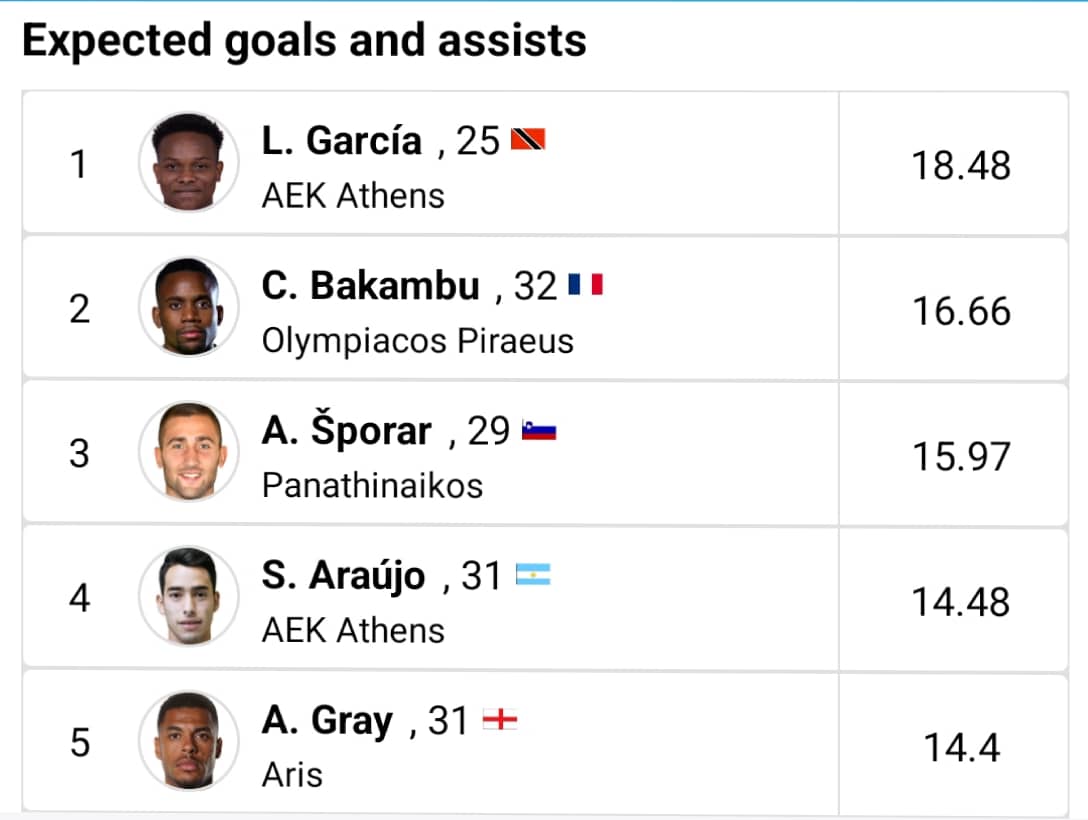Open C. Bakambu's player profile name

370,287
